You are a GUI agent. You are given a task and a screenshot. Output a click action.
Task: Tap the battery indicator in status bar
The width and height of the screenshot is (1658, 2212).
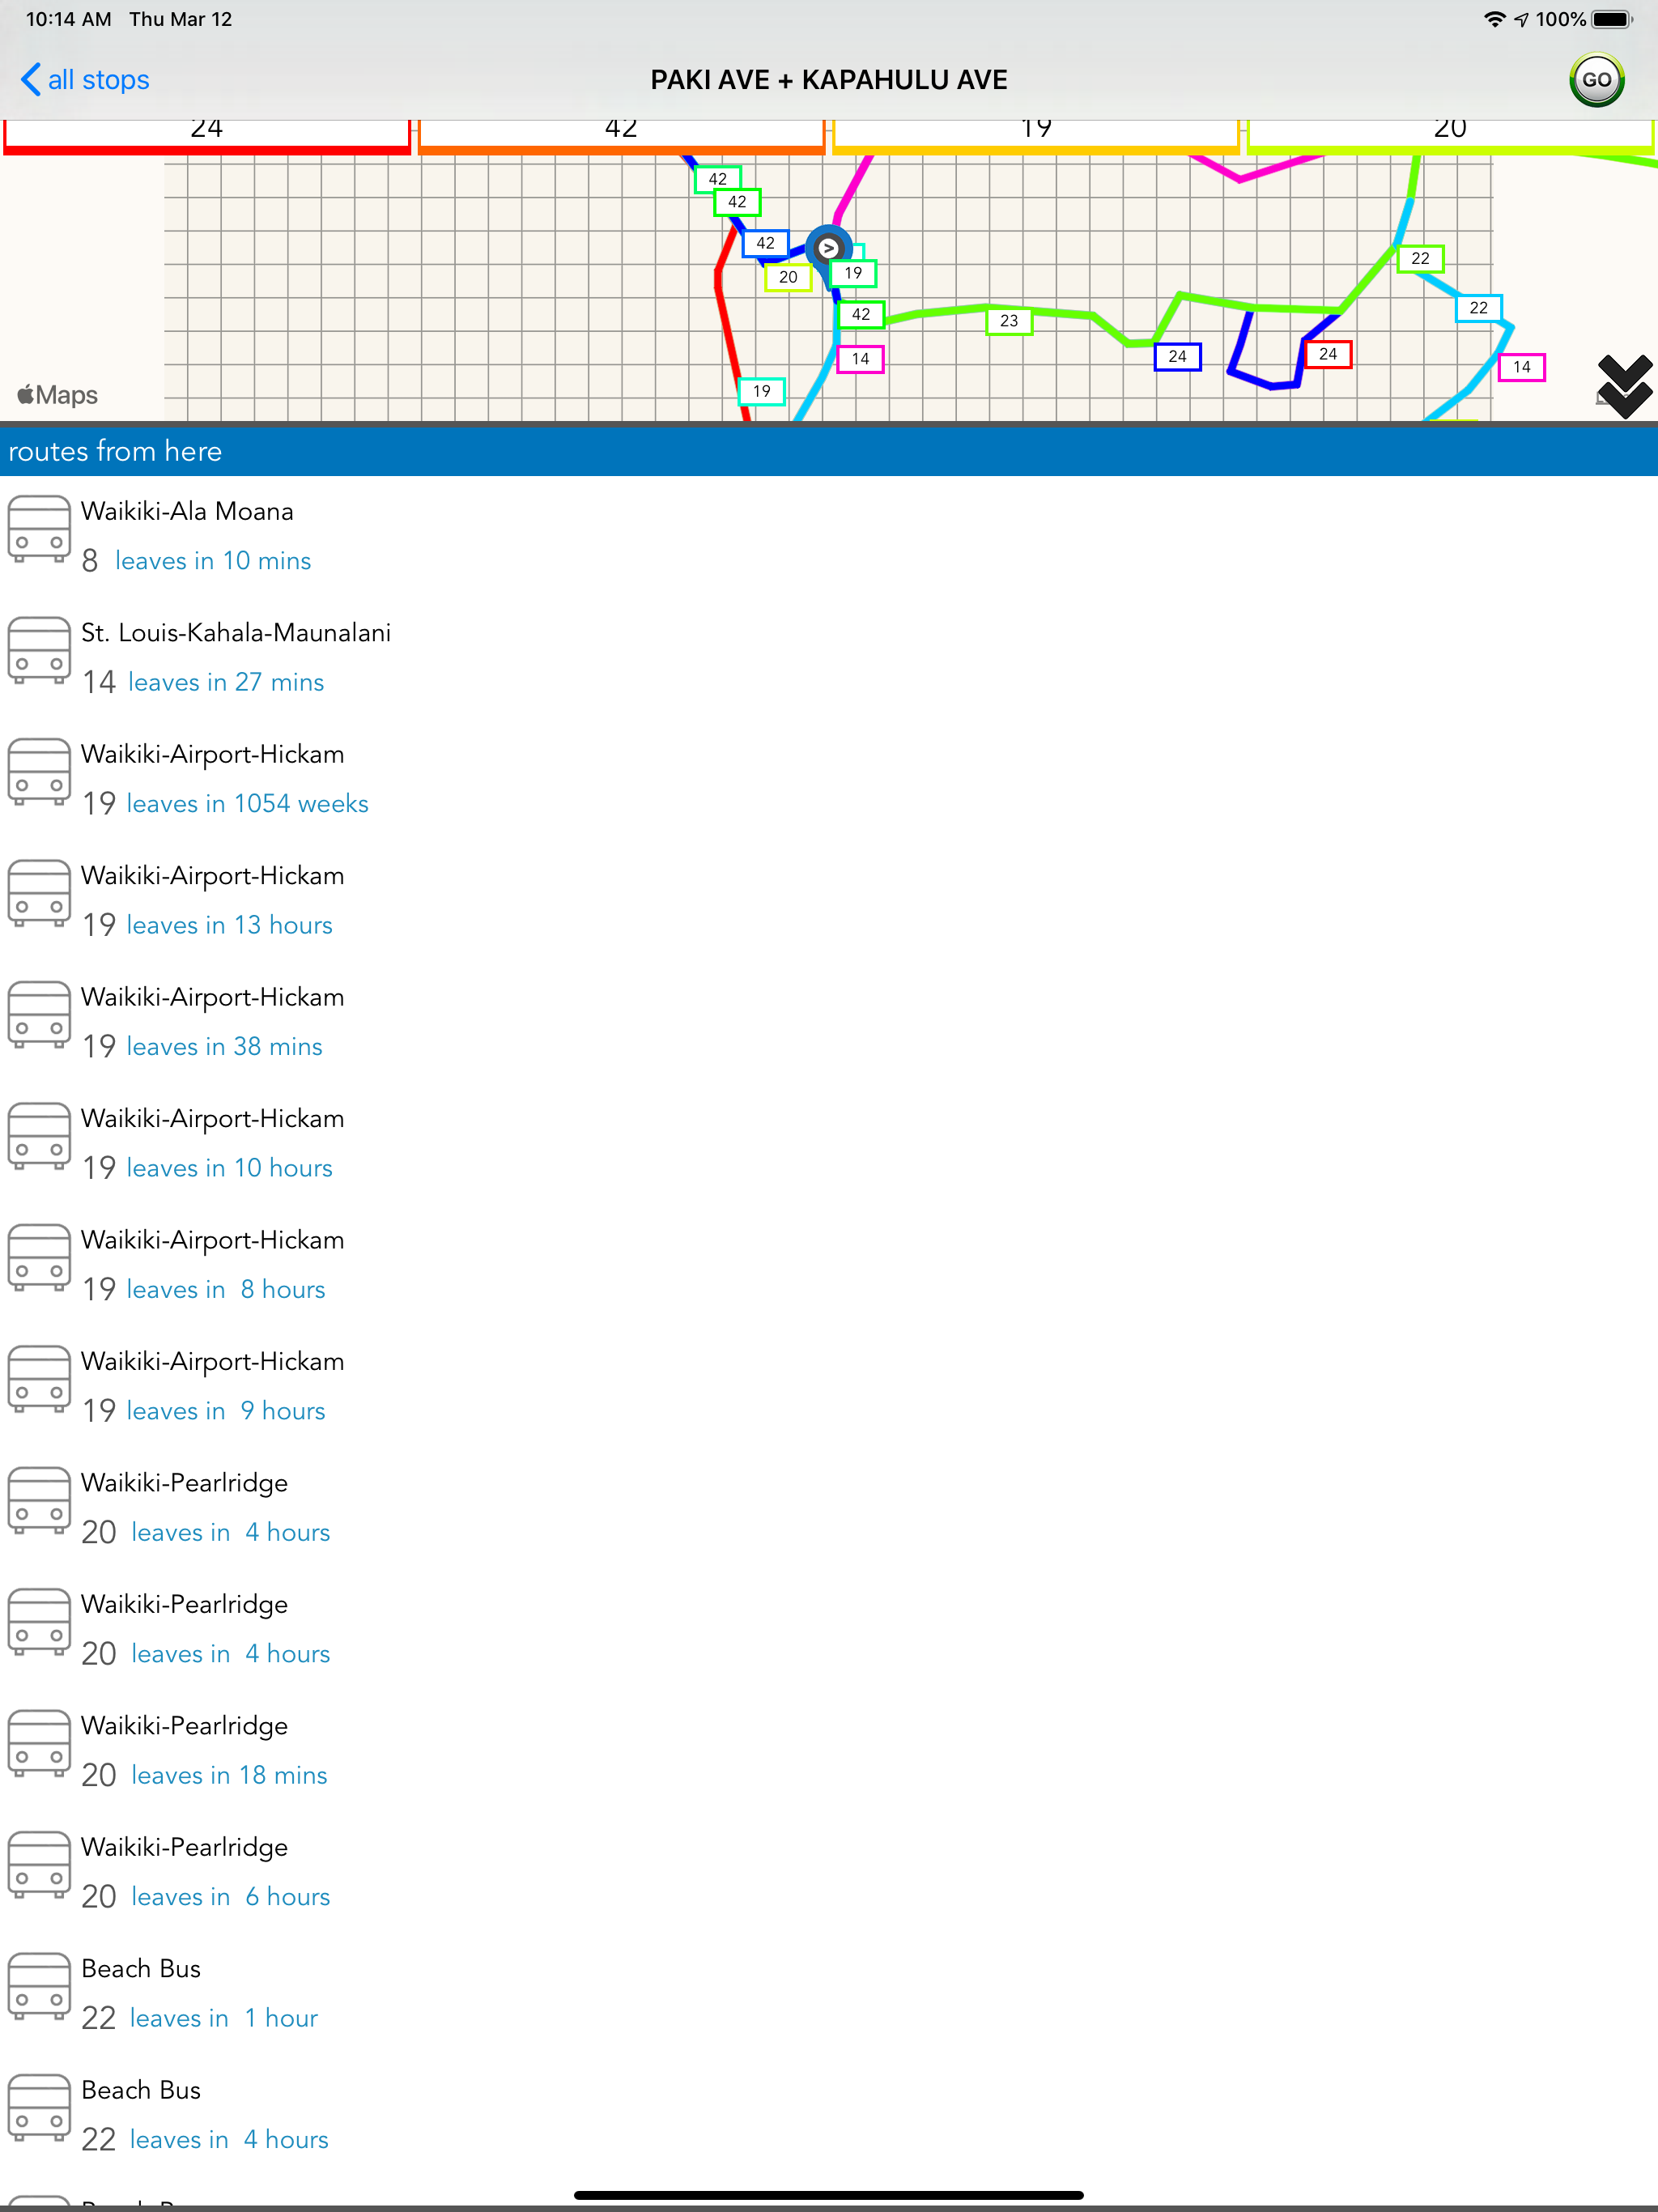[1612, 19]
